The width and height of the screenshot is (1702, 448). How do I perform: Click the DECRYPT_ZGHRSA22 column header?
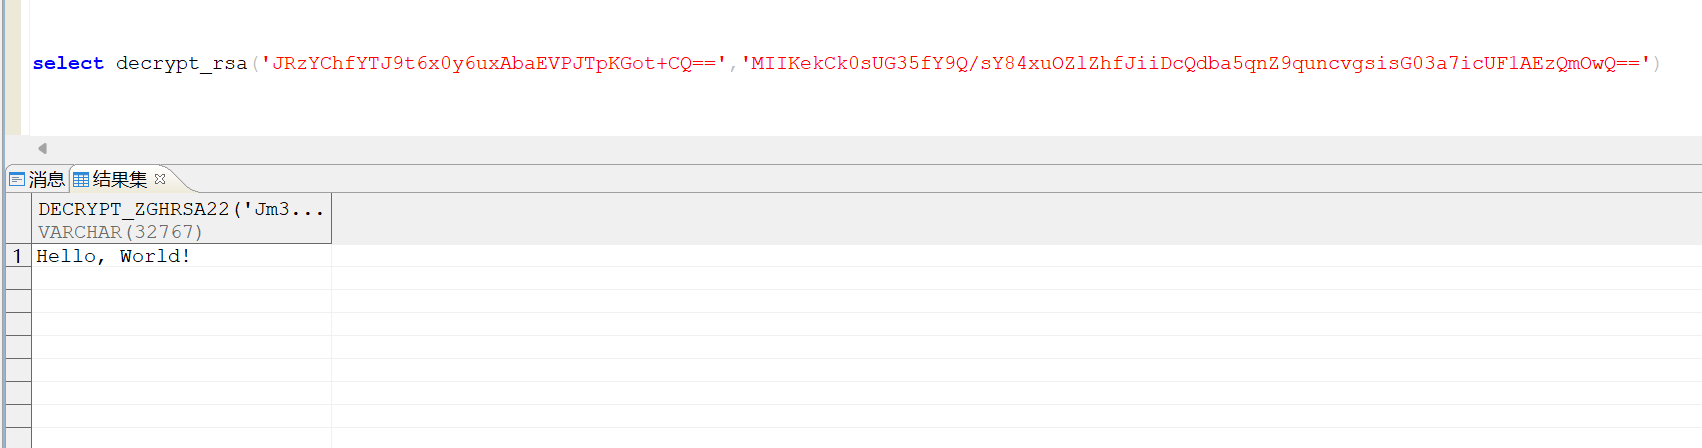(182, 209)
